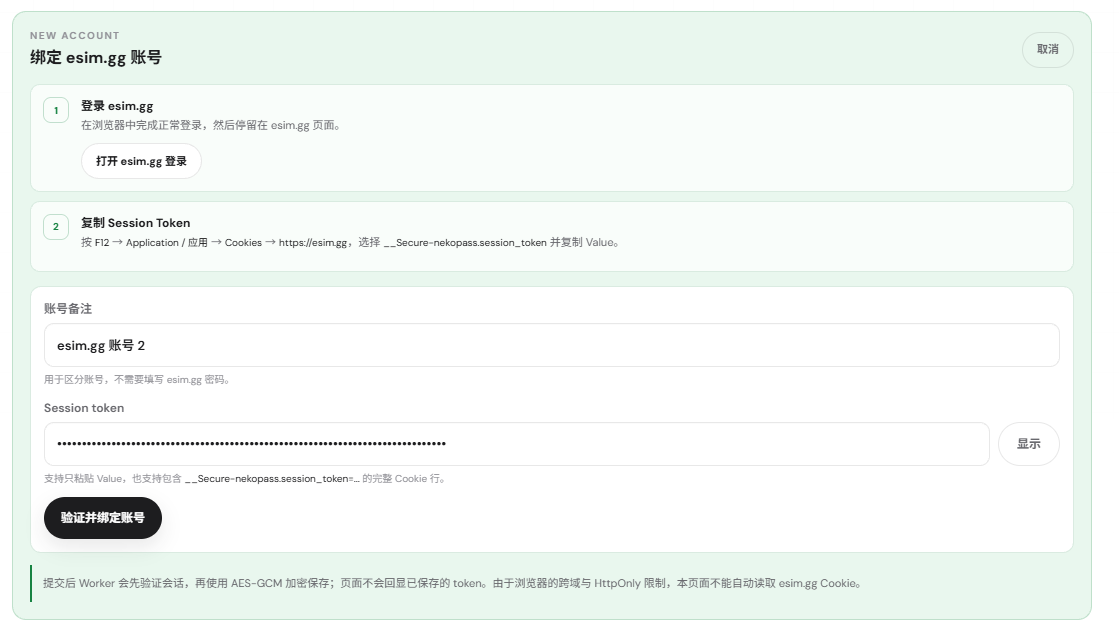Viewport: 1119px width, 633px height.
Task: Click the F12 → Application cookie instruction text
Action: (x=350, y=243)
